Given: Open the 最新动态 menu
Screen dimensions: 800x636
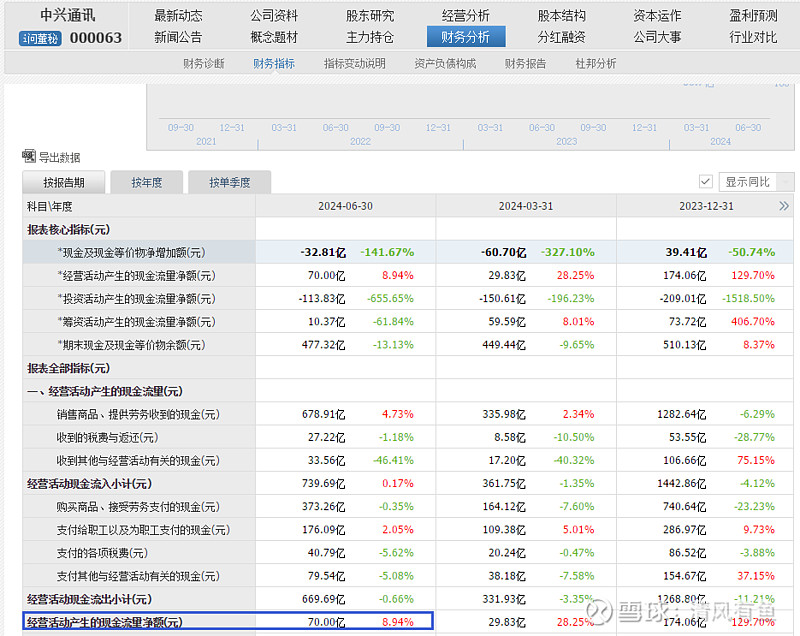Looking at the screenshot, I should pos(178,16).
